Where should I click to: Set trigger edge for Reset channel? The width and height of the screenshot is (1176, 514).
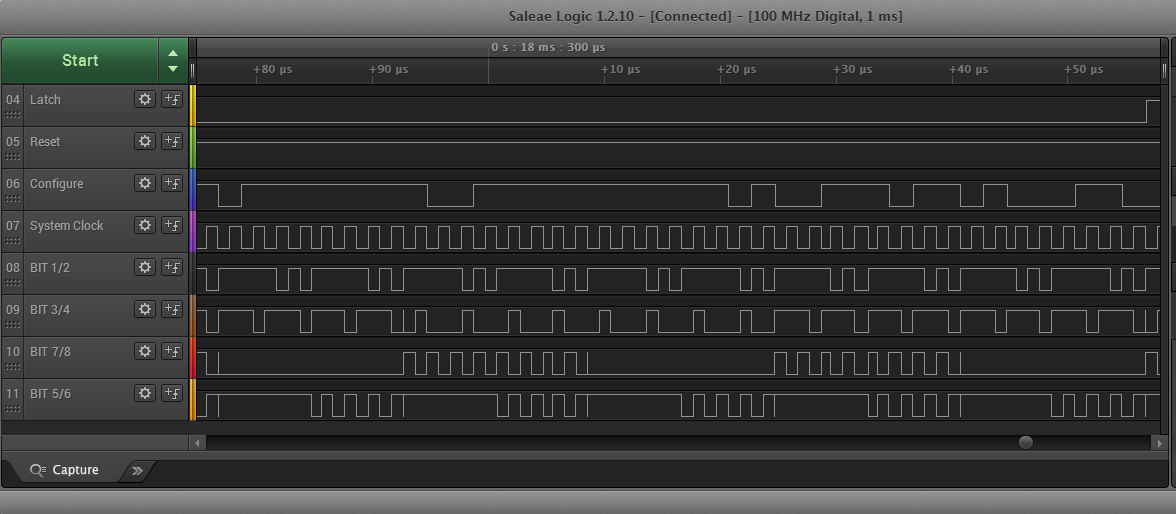pos(172,141)
